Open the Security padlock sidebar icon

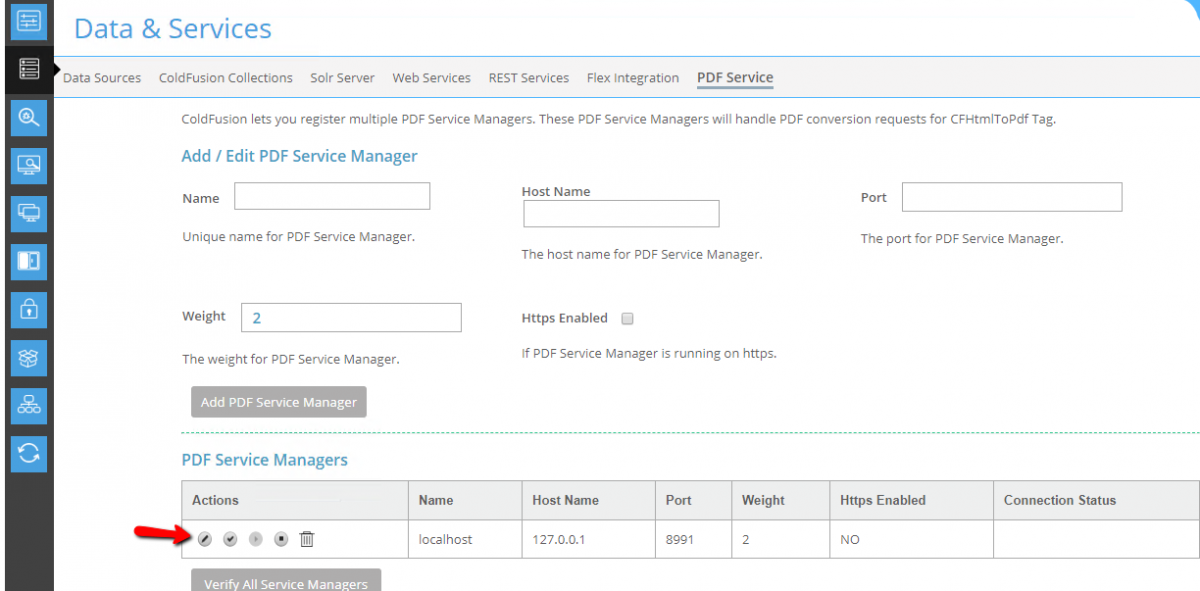pos(29,310)
